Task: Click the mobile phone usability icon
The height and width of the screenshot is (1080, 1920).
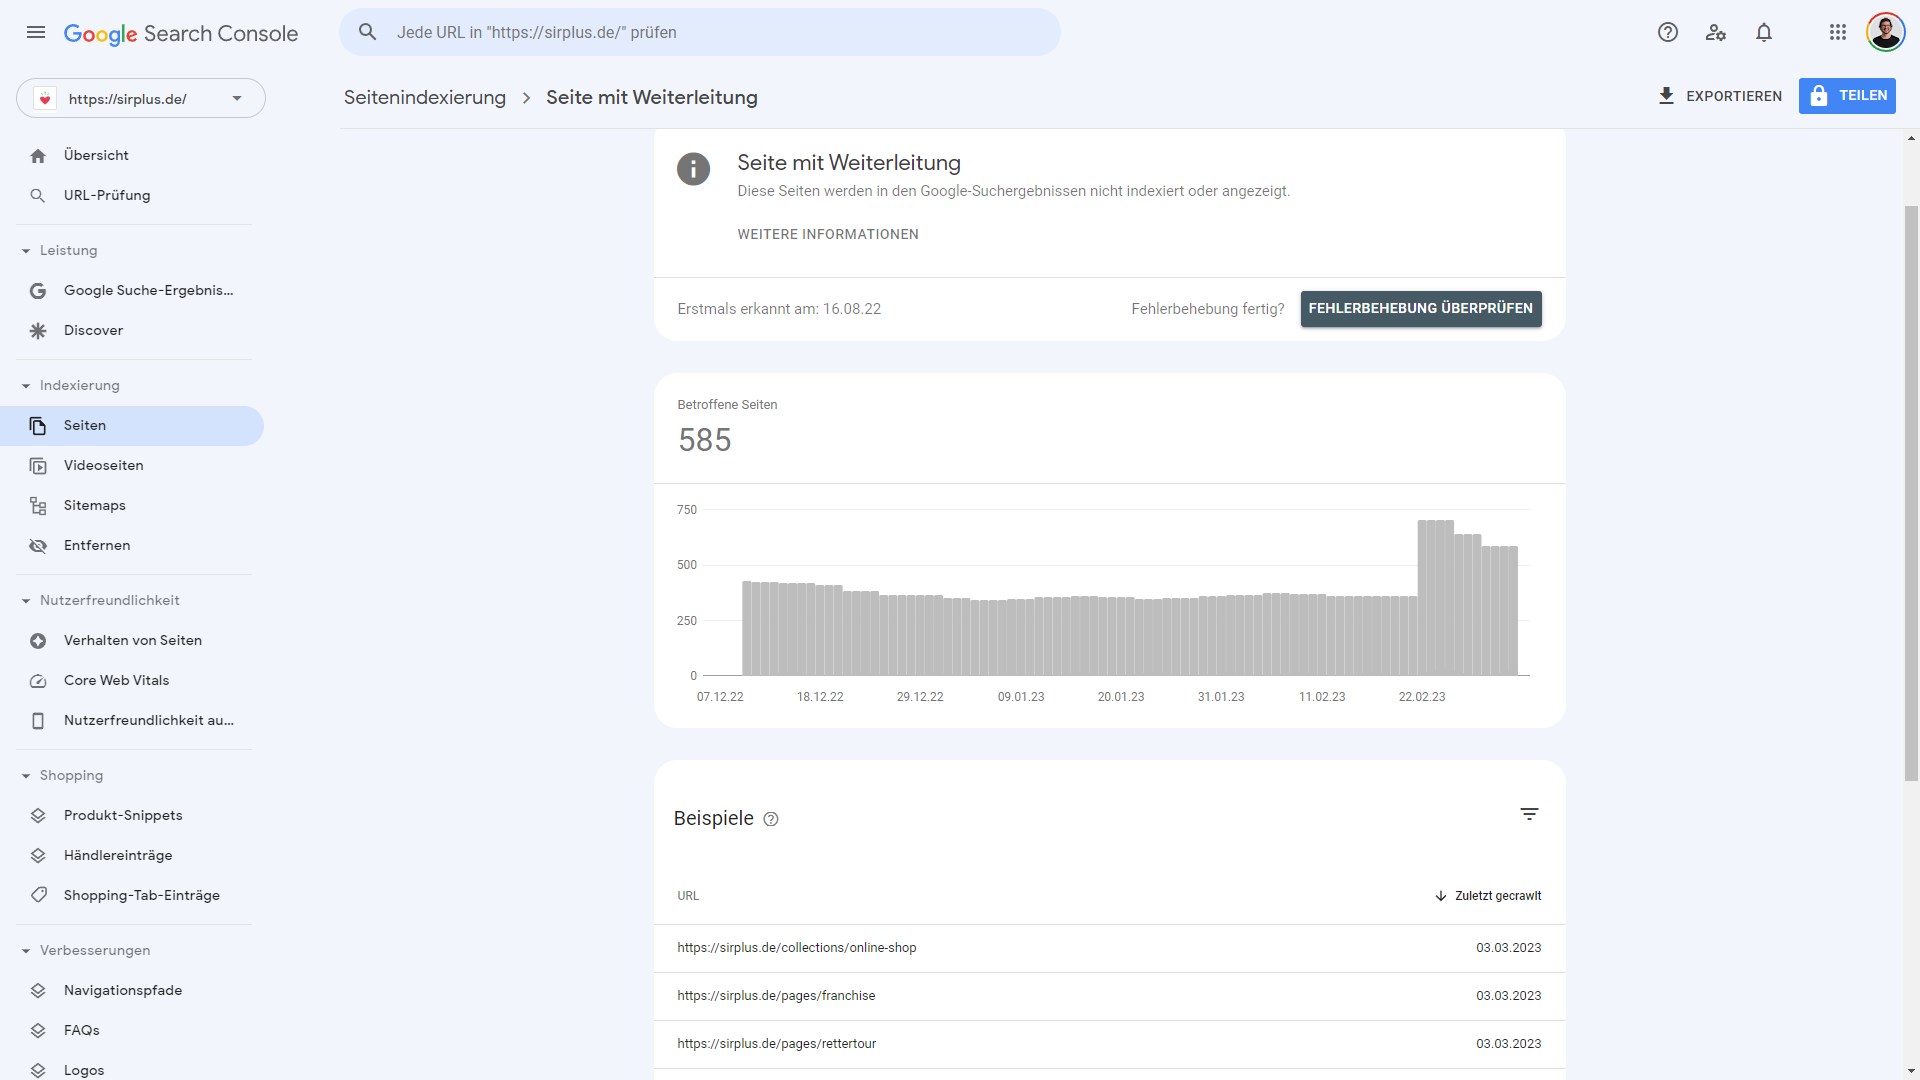Action: pos(38,721)
